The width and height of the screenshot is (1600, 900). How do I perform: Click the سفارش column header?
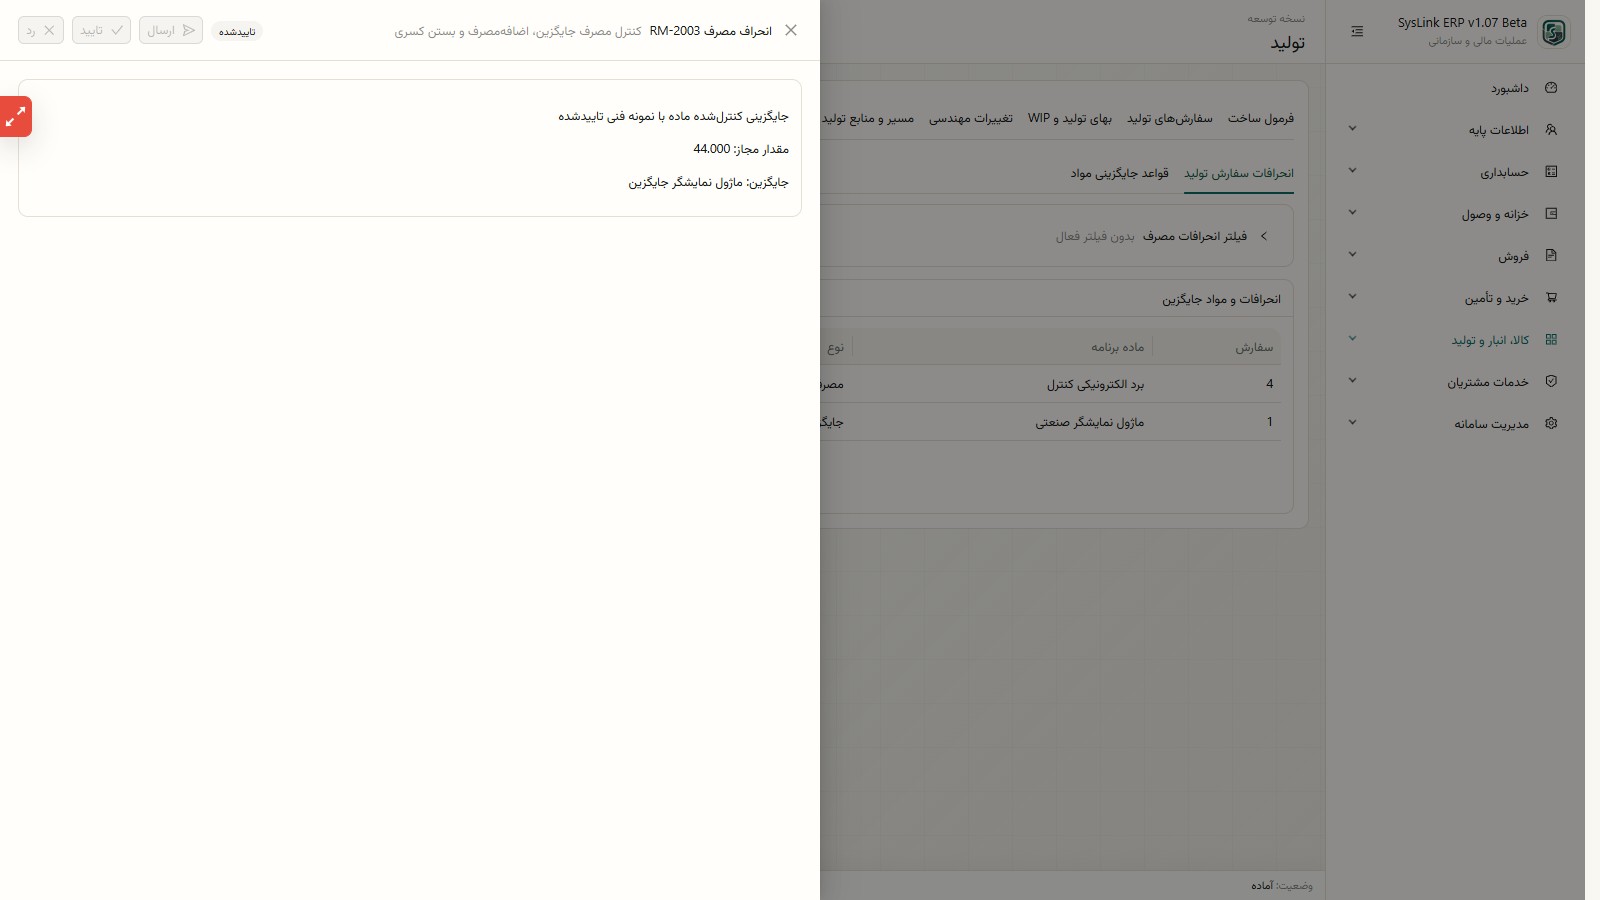[1254, 347]
